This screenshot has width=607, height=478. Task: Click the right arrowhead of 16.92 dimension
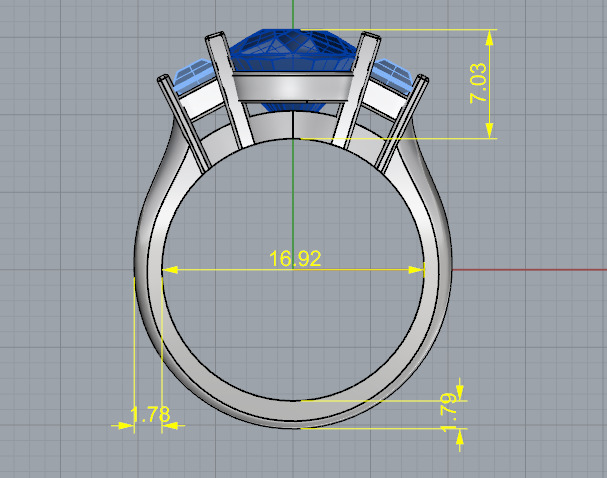[417, 270]
